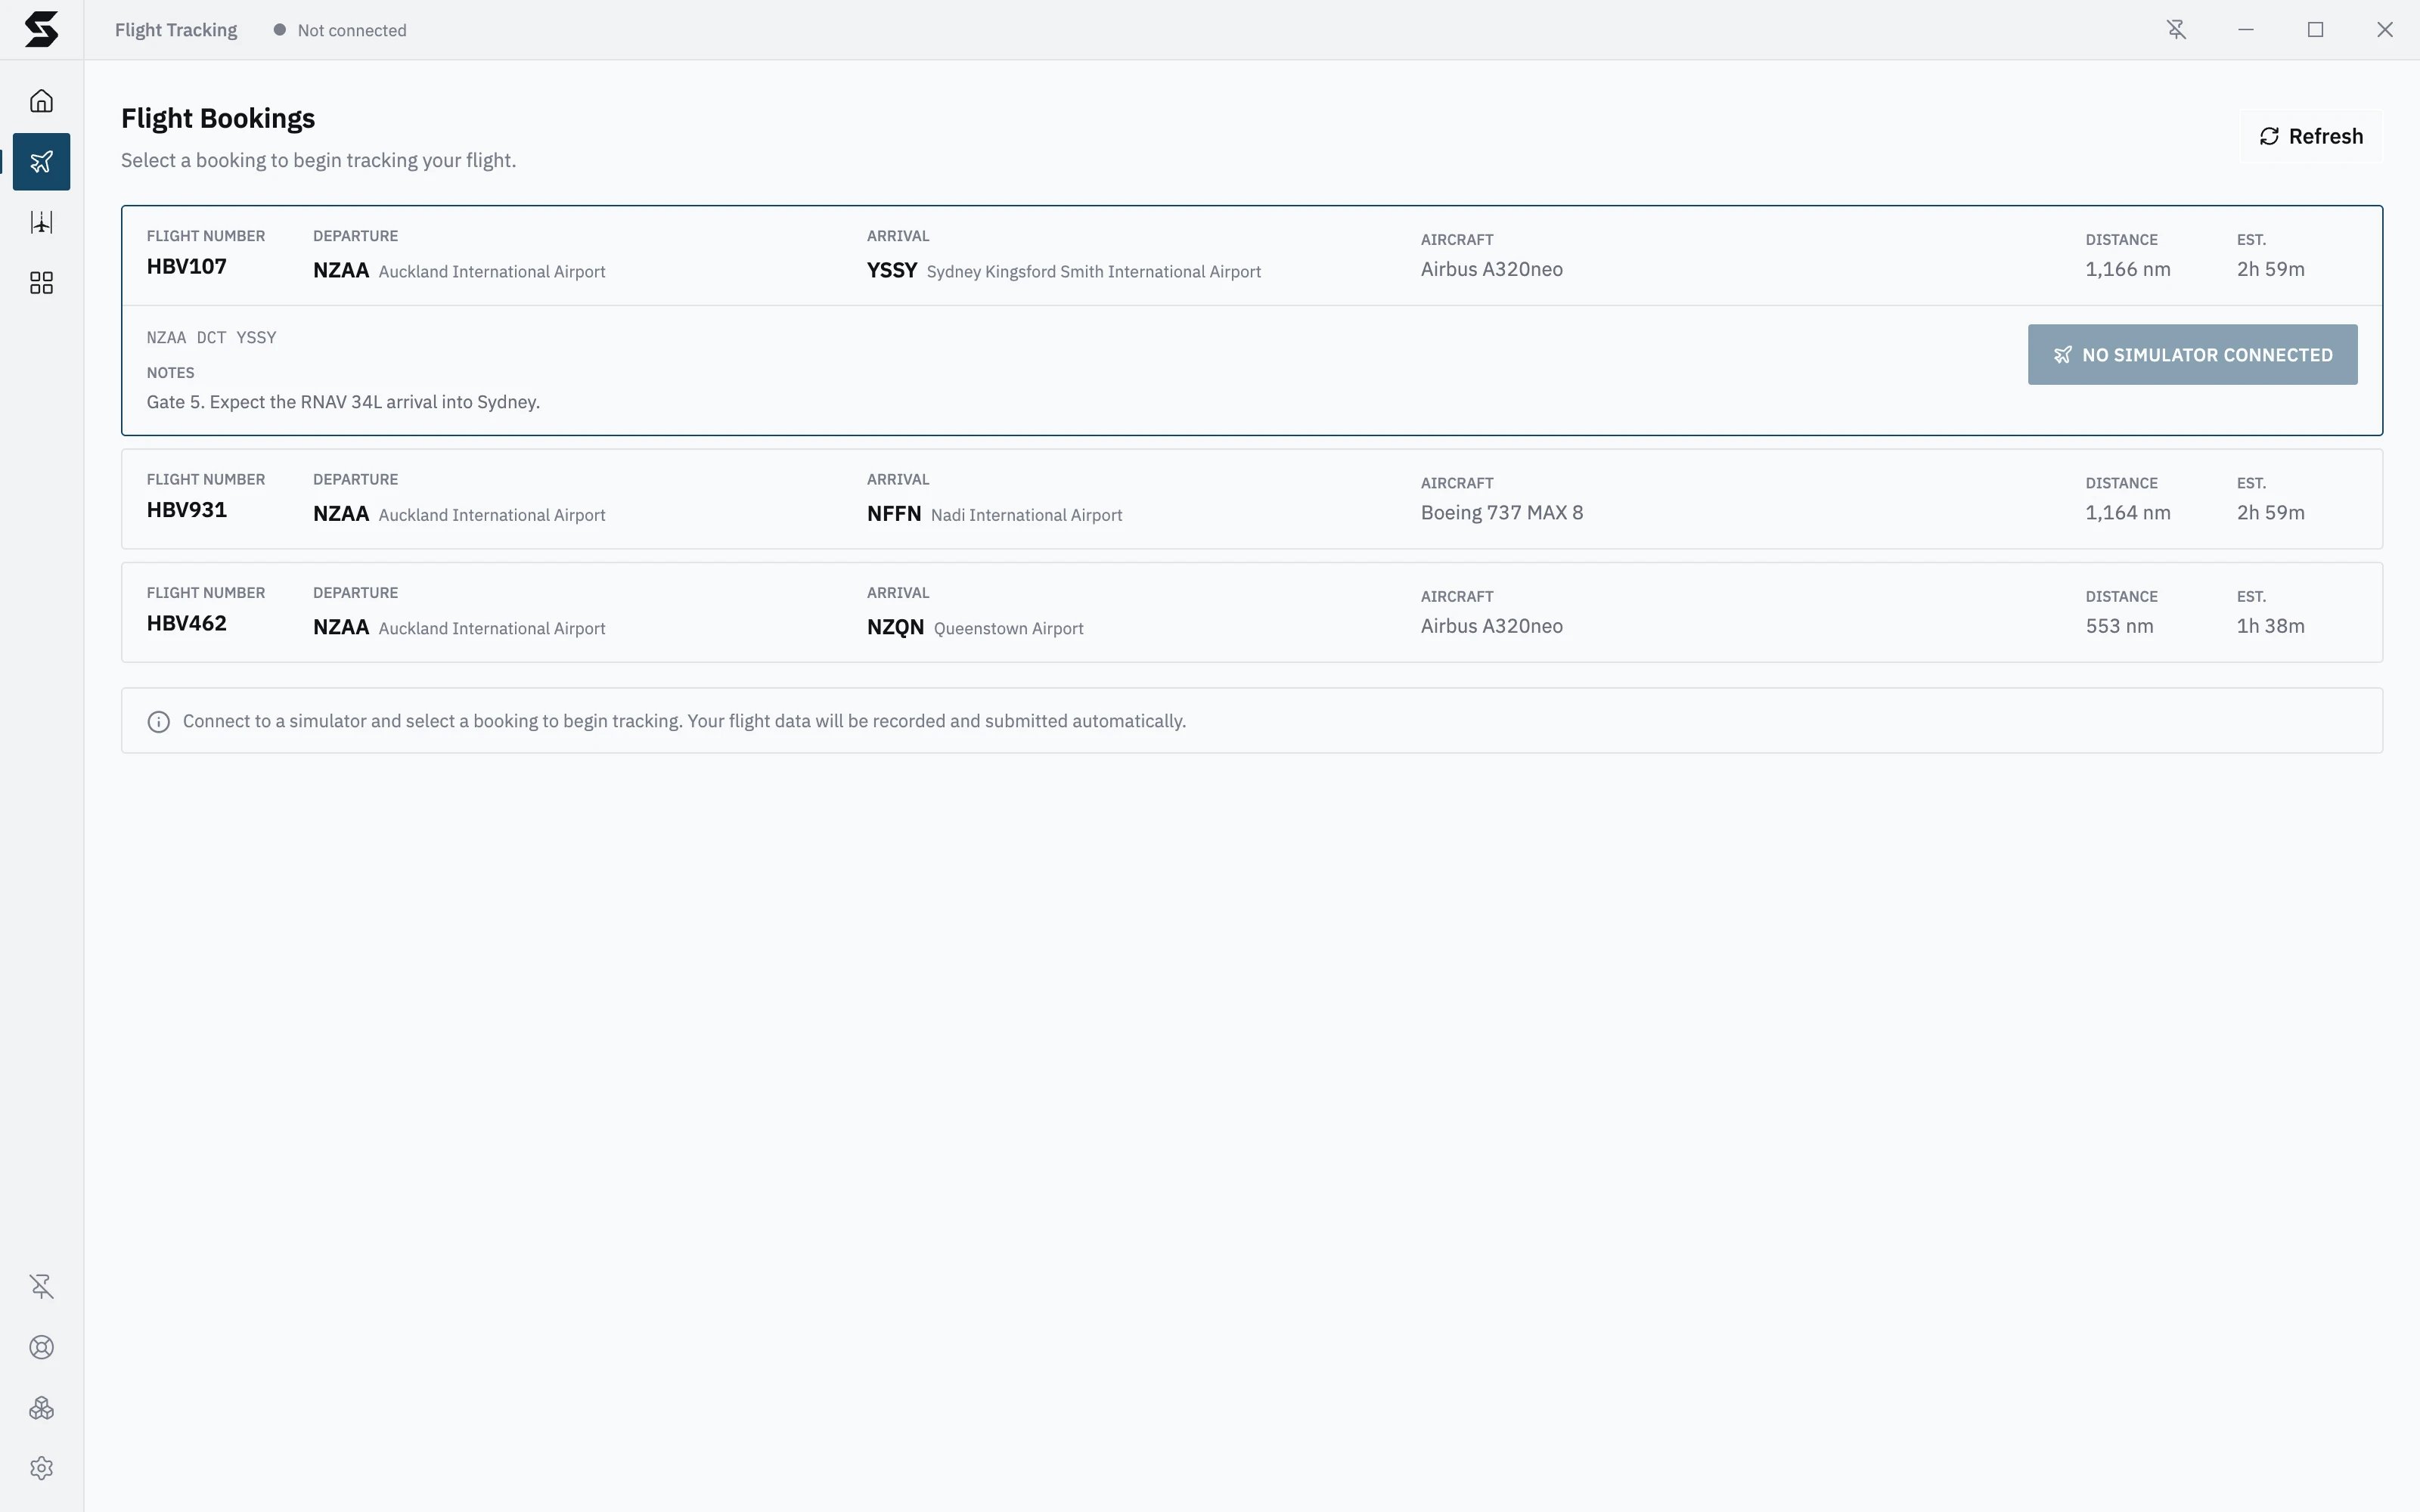Click the NZAA DCT YSSY route text
This screenshot has height=1512, width=2420.
211,338
